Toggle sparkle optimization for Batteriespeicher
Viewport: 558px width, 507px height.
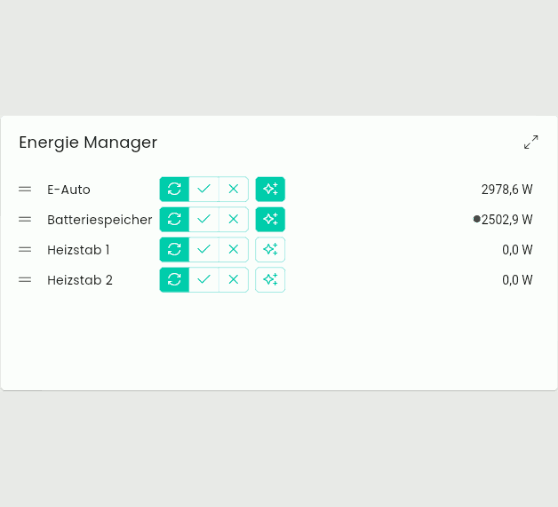click(270, 219)
